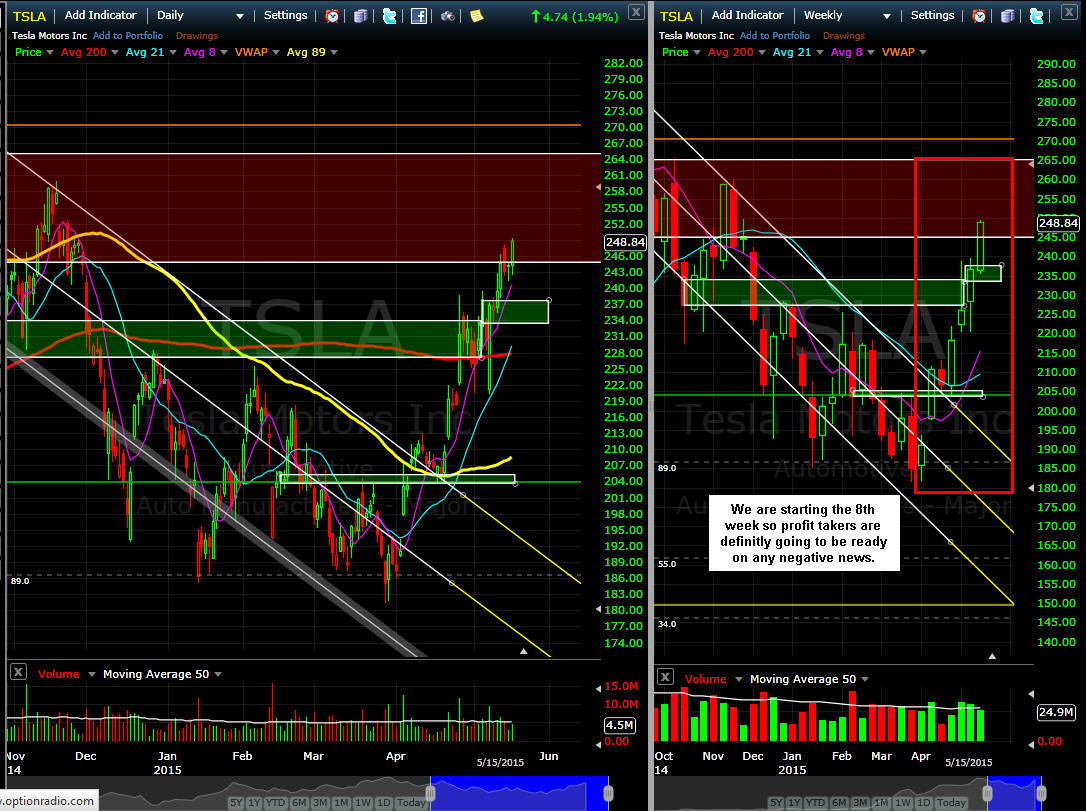The width and height of the screenshot is (1086, 811).
Task: Click the profit takers text annotation
Action: [803, 533]
